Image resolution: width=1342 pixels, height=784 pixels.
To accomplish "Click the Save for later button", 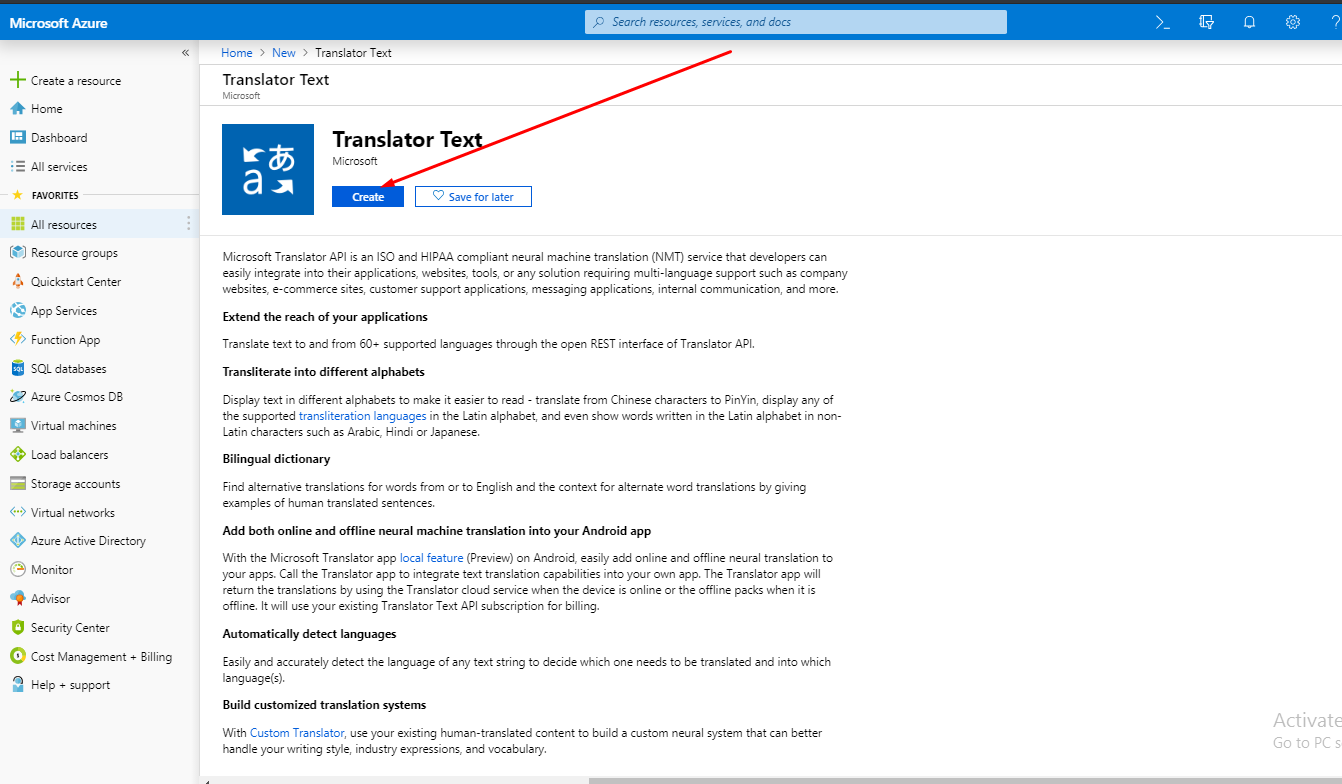I will click(x=473, y=197).
